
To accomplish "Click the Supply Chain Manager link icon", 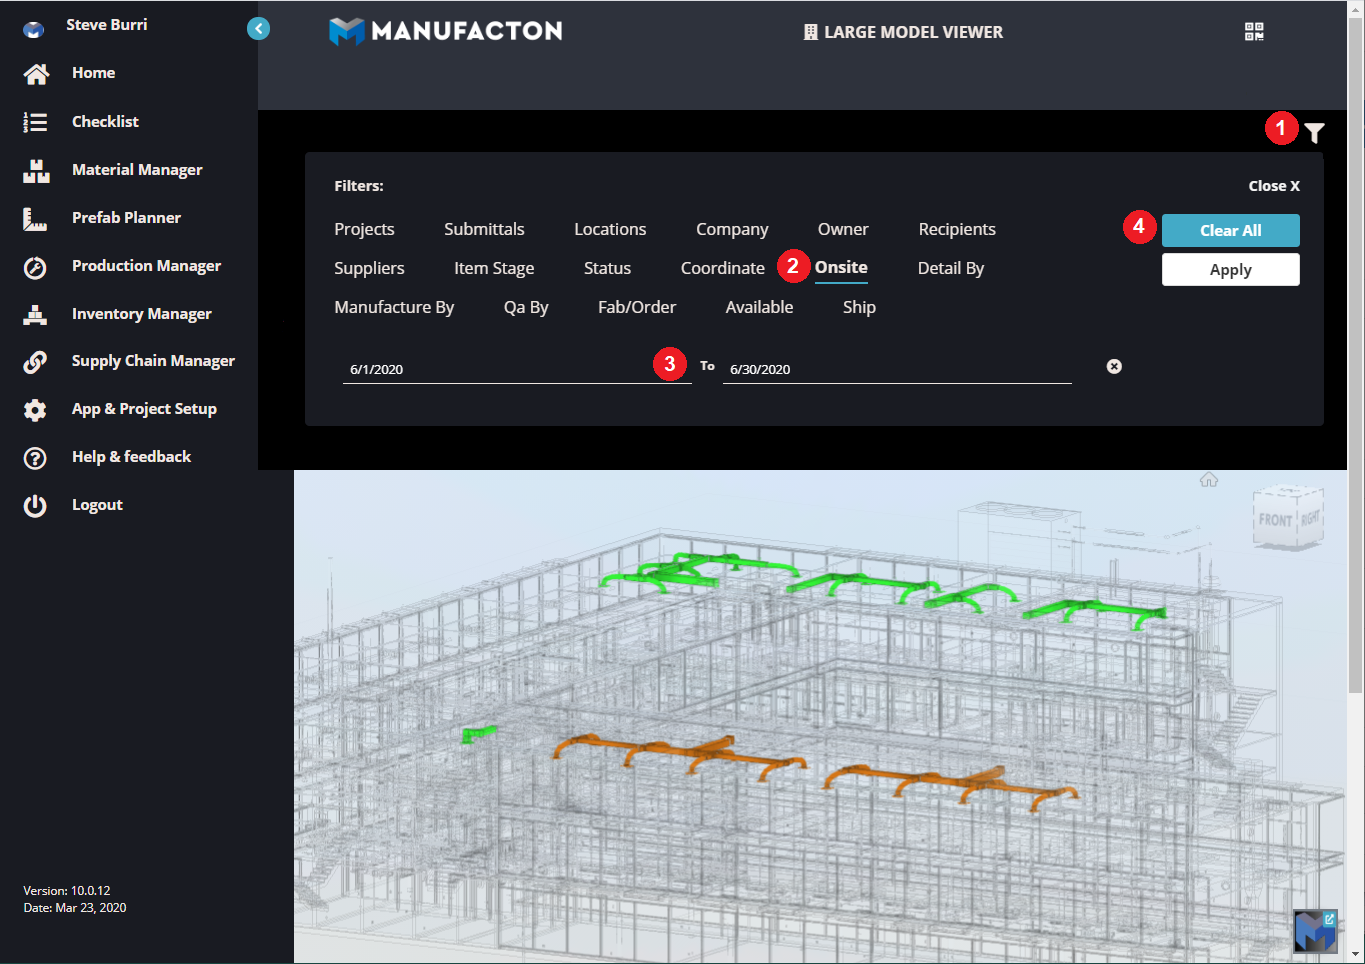I will tap(35, 361).
